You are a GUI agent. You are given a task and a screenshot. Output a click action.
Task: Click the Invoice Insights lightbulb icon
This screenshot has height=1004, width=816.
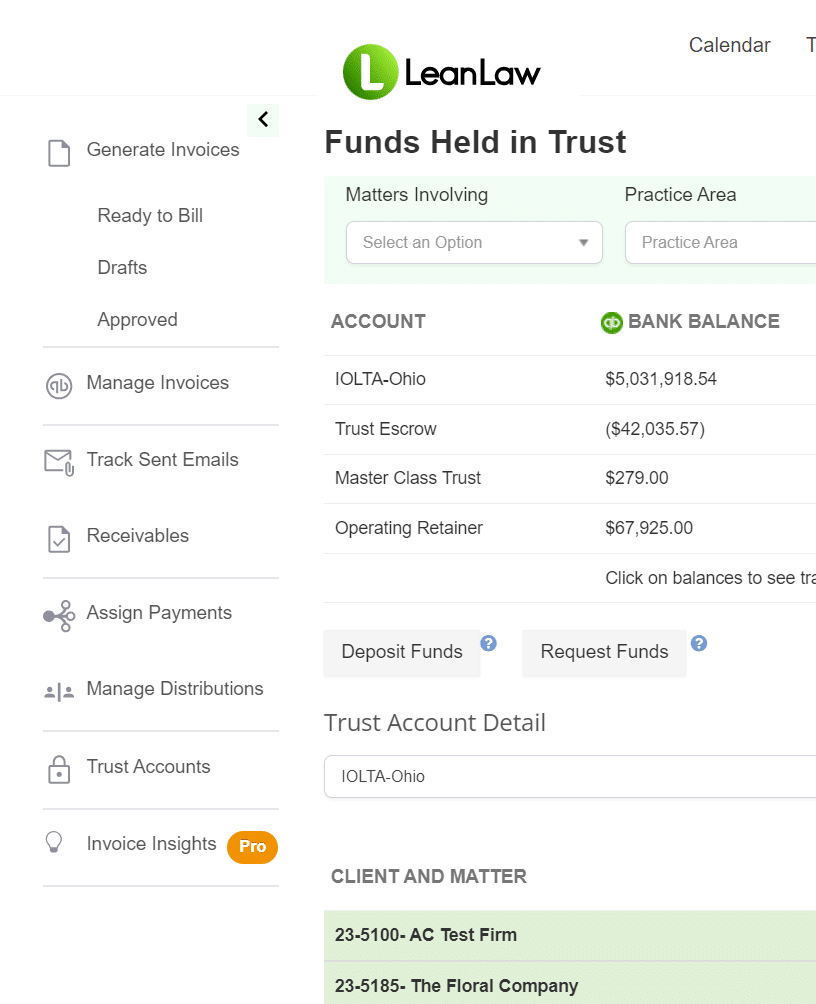55,843
